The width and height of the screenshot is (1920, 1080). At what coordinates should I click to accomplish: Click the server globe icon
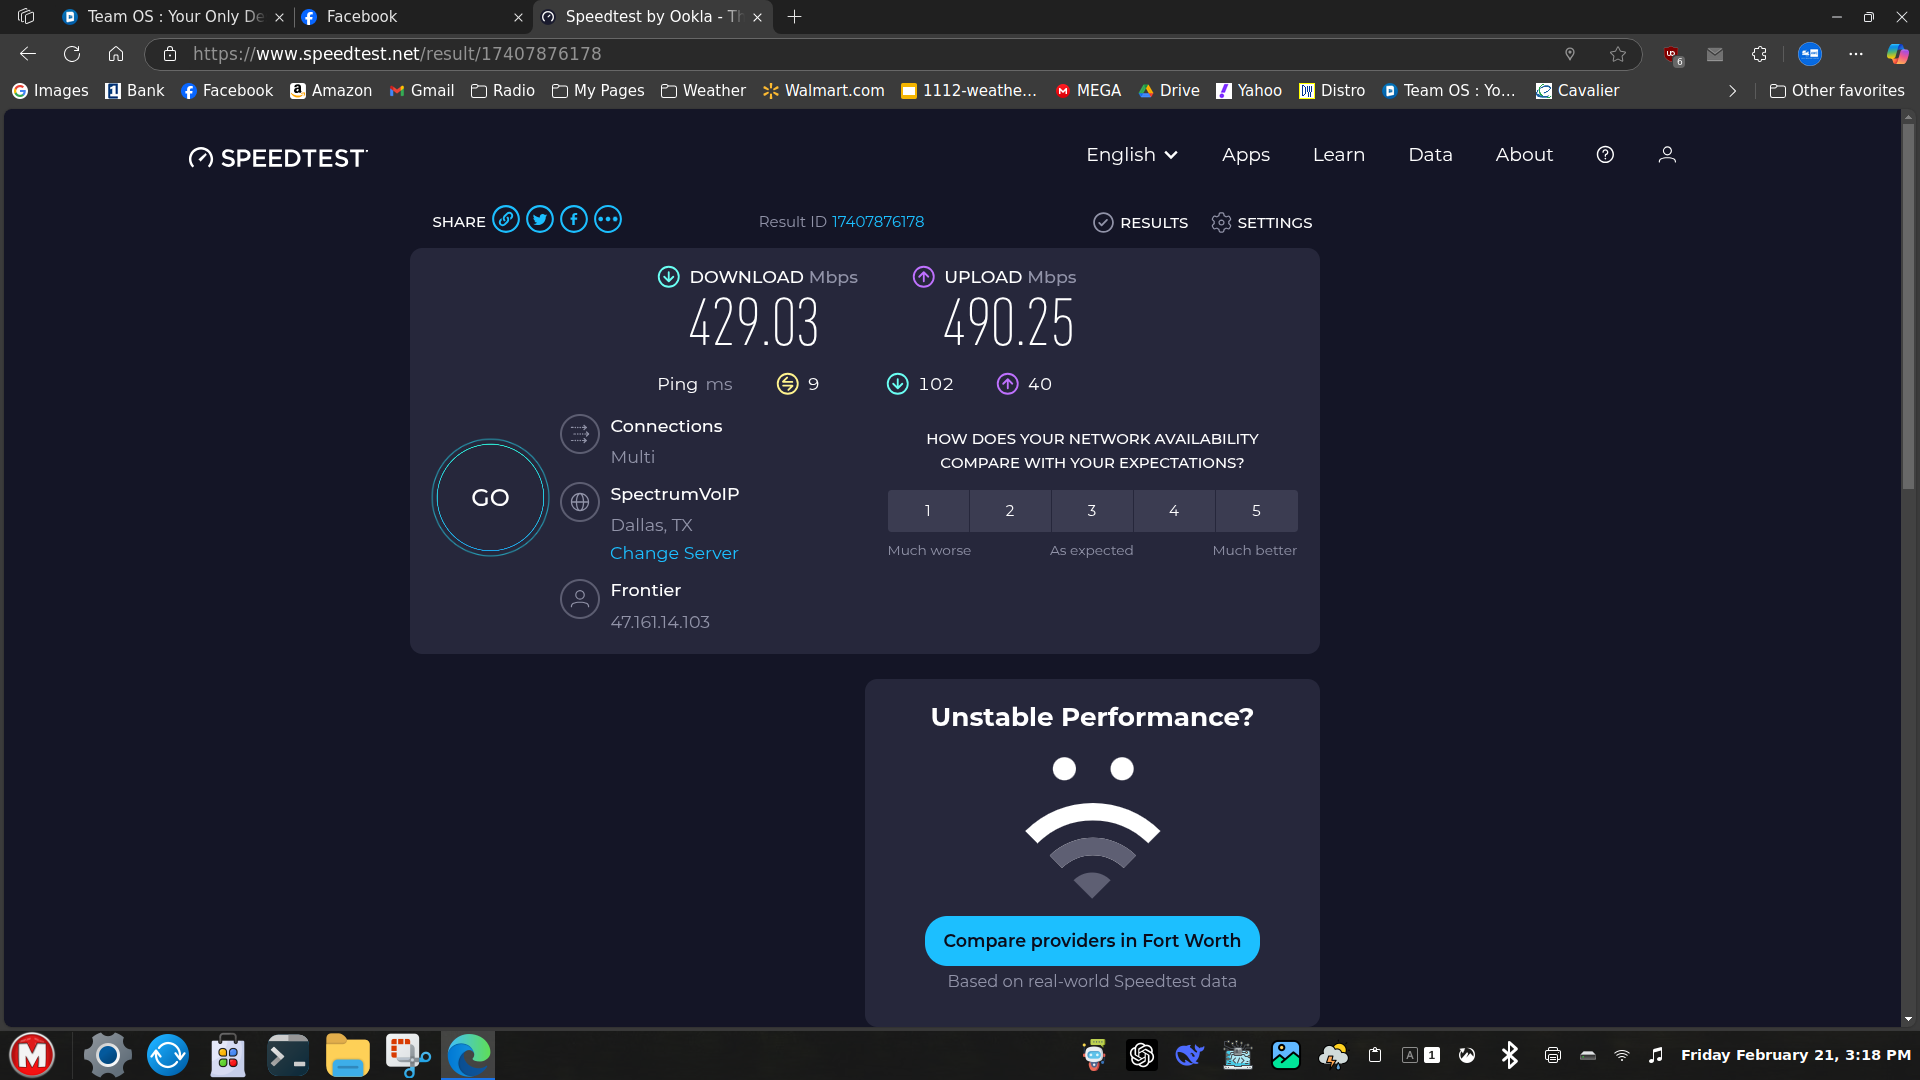pos(580,502)
